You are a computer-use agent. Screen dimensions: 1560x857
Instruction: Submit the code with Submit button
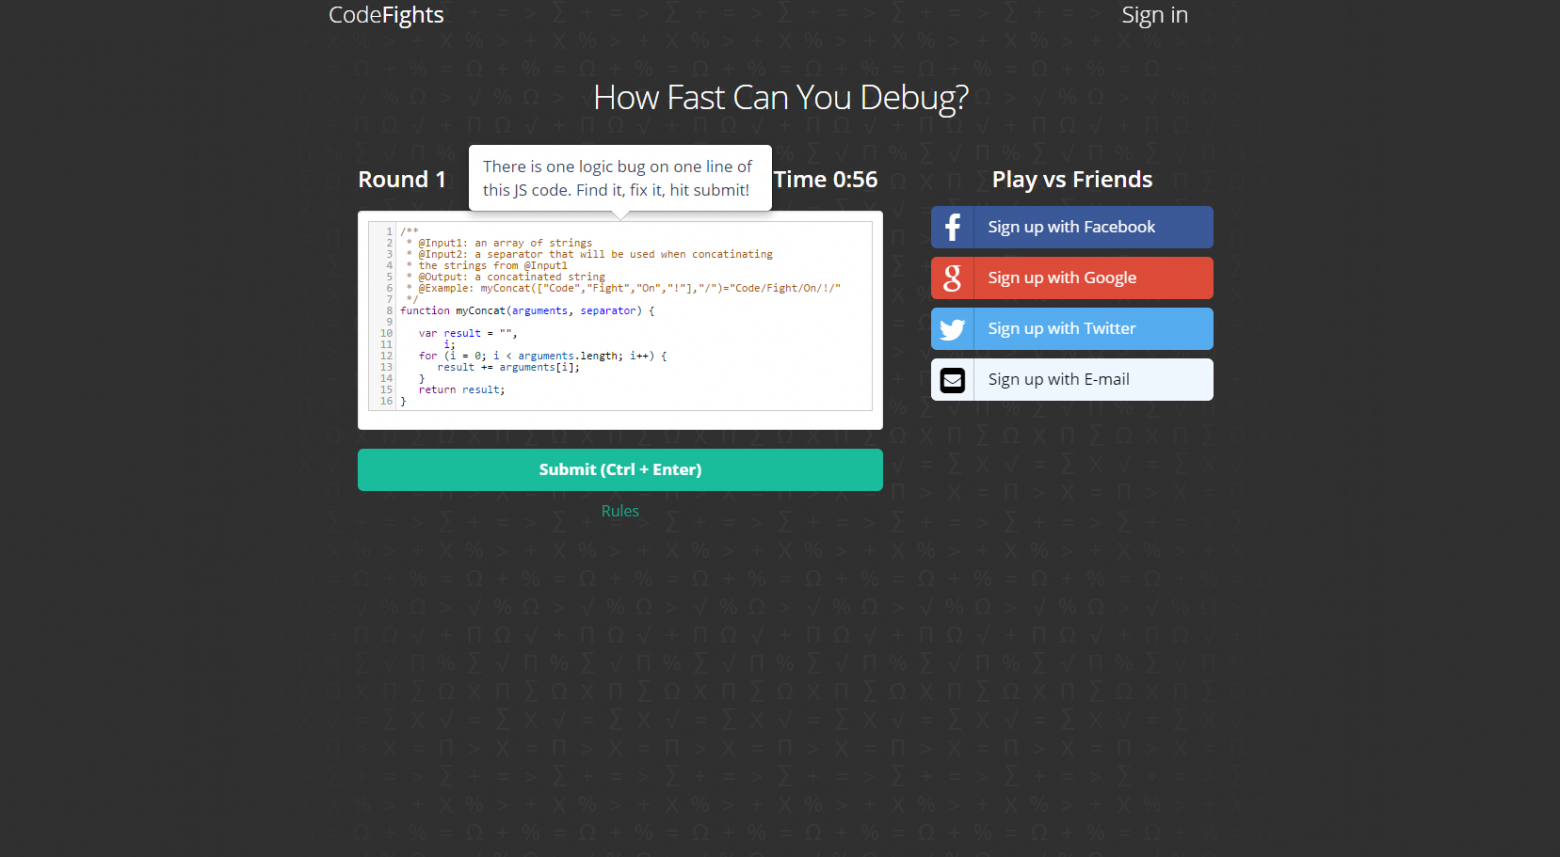pos(620,470)
